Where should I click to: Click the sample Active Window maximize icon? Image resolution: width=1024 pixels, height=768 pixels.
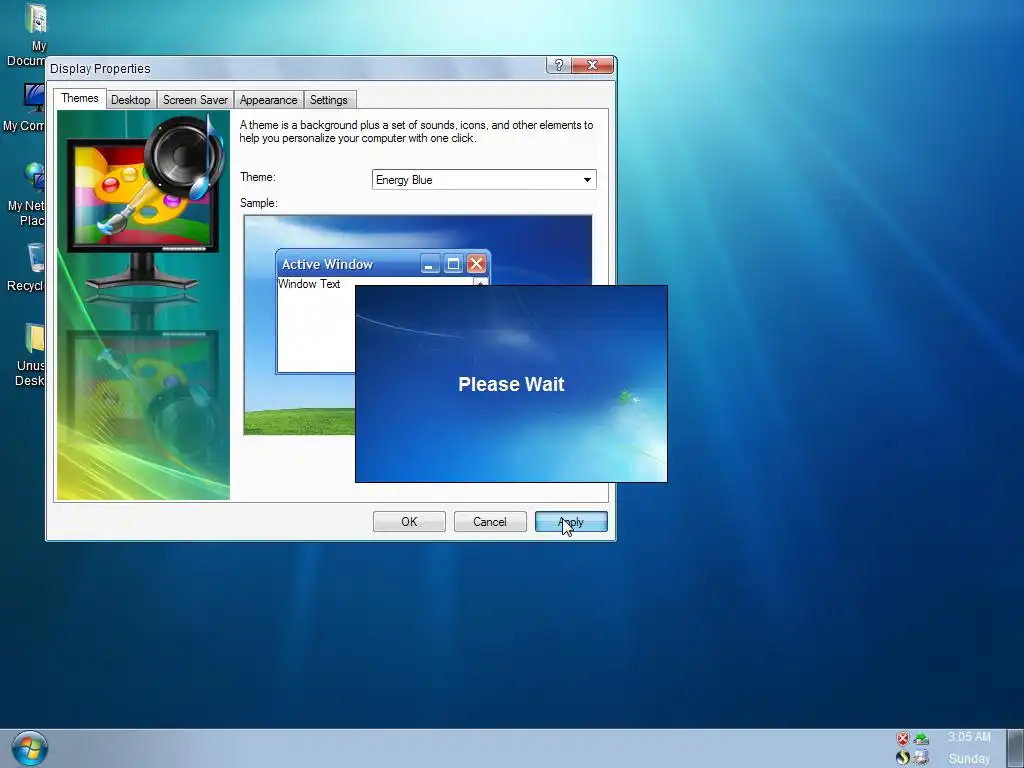(x=453, y=264)
